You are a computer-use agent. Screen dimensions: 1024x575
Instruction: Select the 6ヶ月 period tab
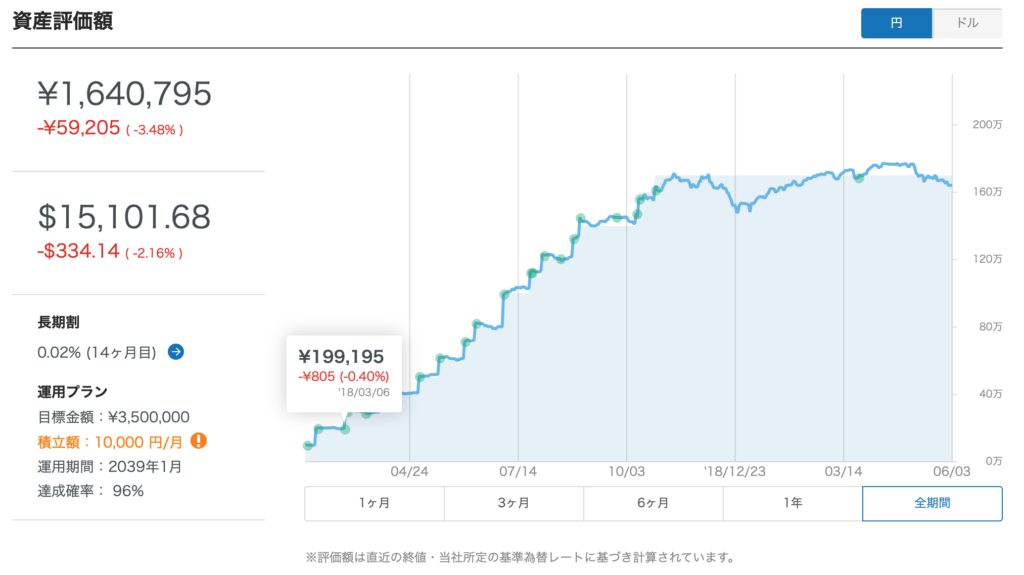[653, 503]
